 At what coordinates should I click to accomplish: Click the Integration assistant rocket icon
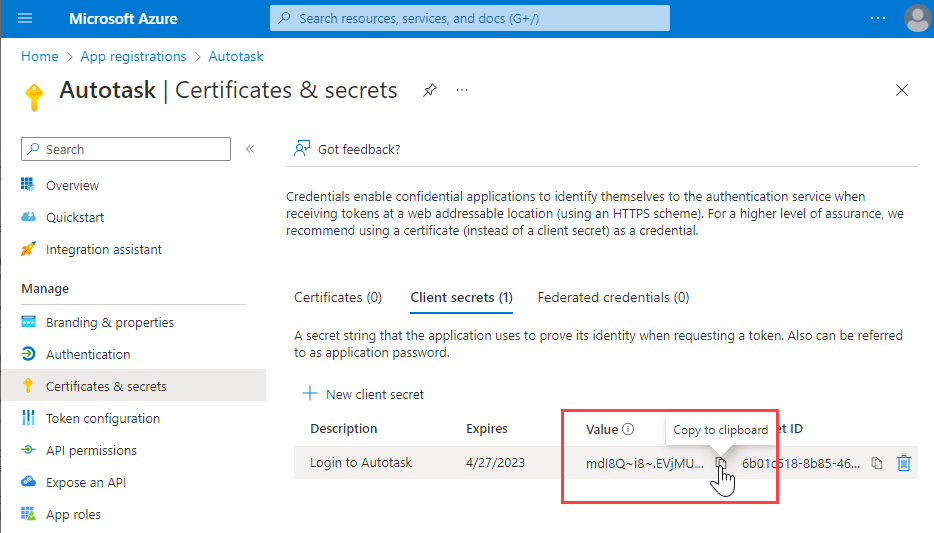[x=28, y=249]
